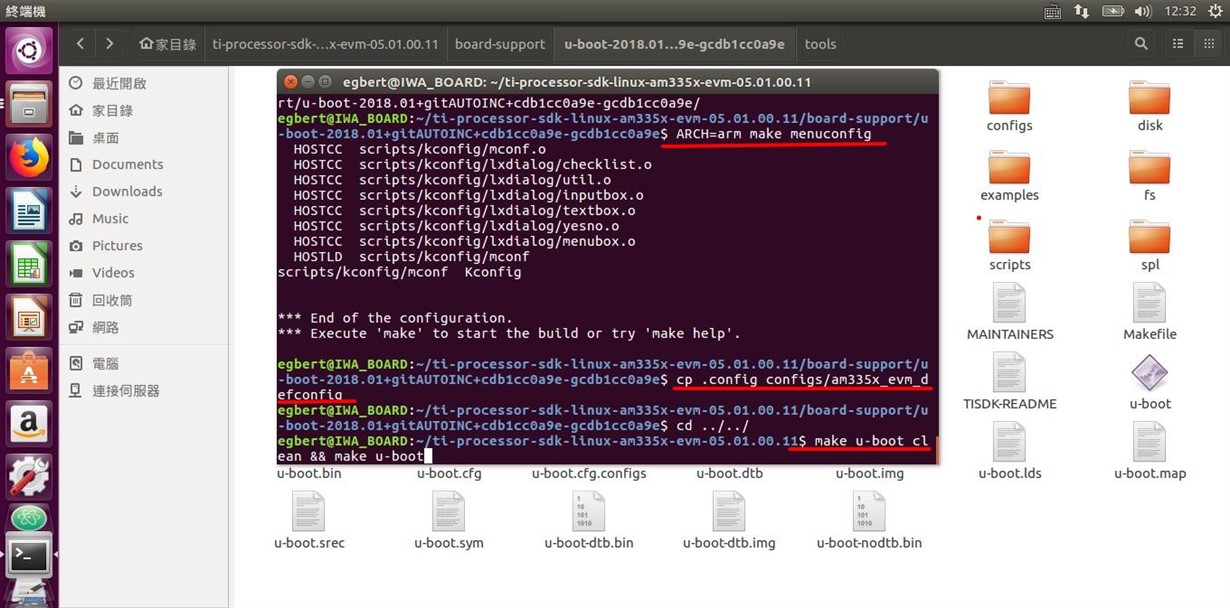Image resolution: width=1230 pixels, height=608 pixels.
Task: Go back in file manager
Action: [x=80, y=44]
